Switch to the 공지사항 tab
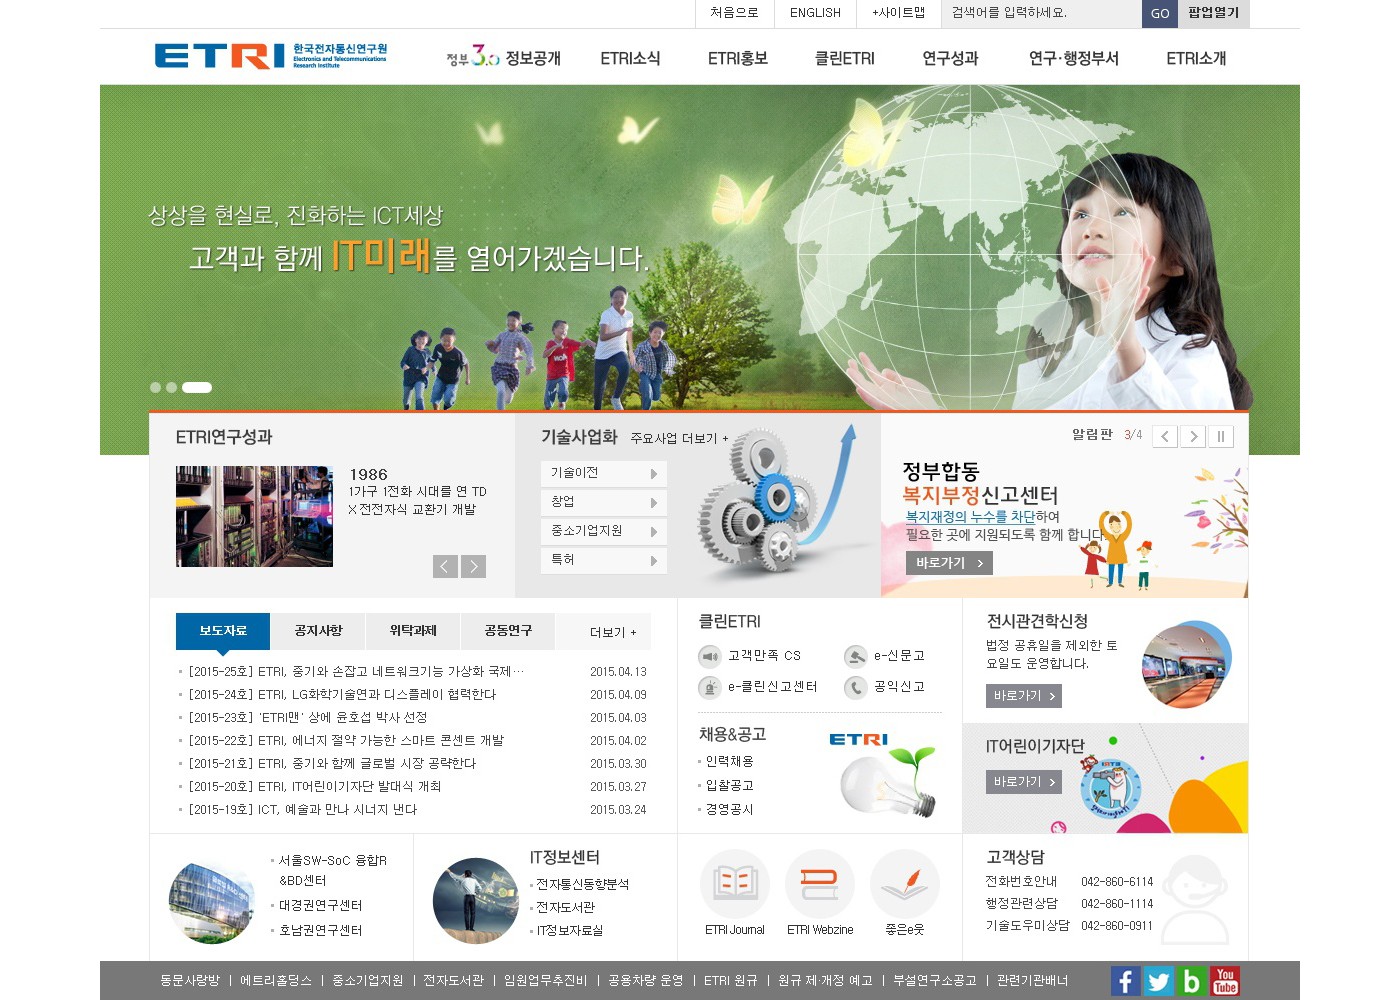1400x1000 pixels. click(318, 631)
